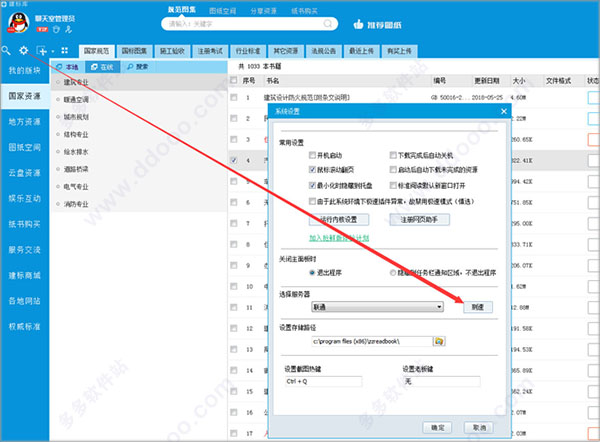Select the 在线 view tab

[103, 67]
